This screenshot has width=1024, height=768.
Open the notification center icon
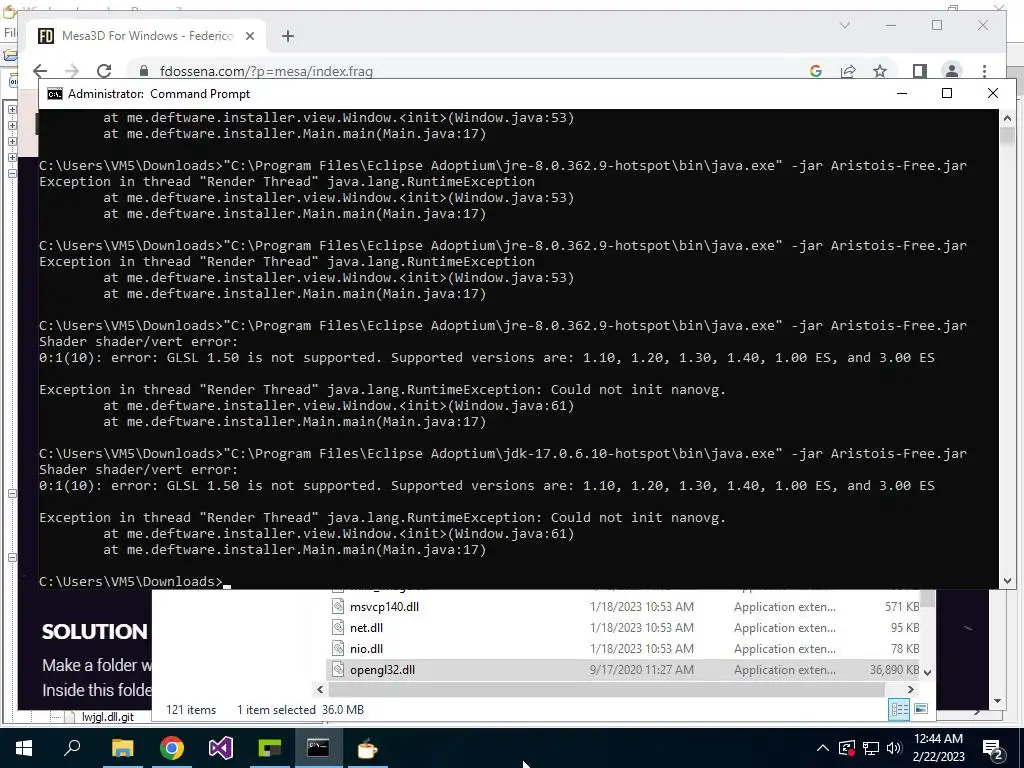coord(993,749)
